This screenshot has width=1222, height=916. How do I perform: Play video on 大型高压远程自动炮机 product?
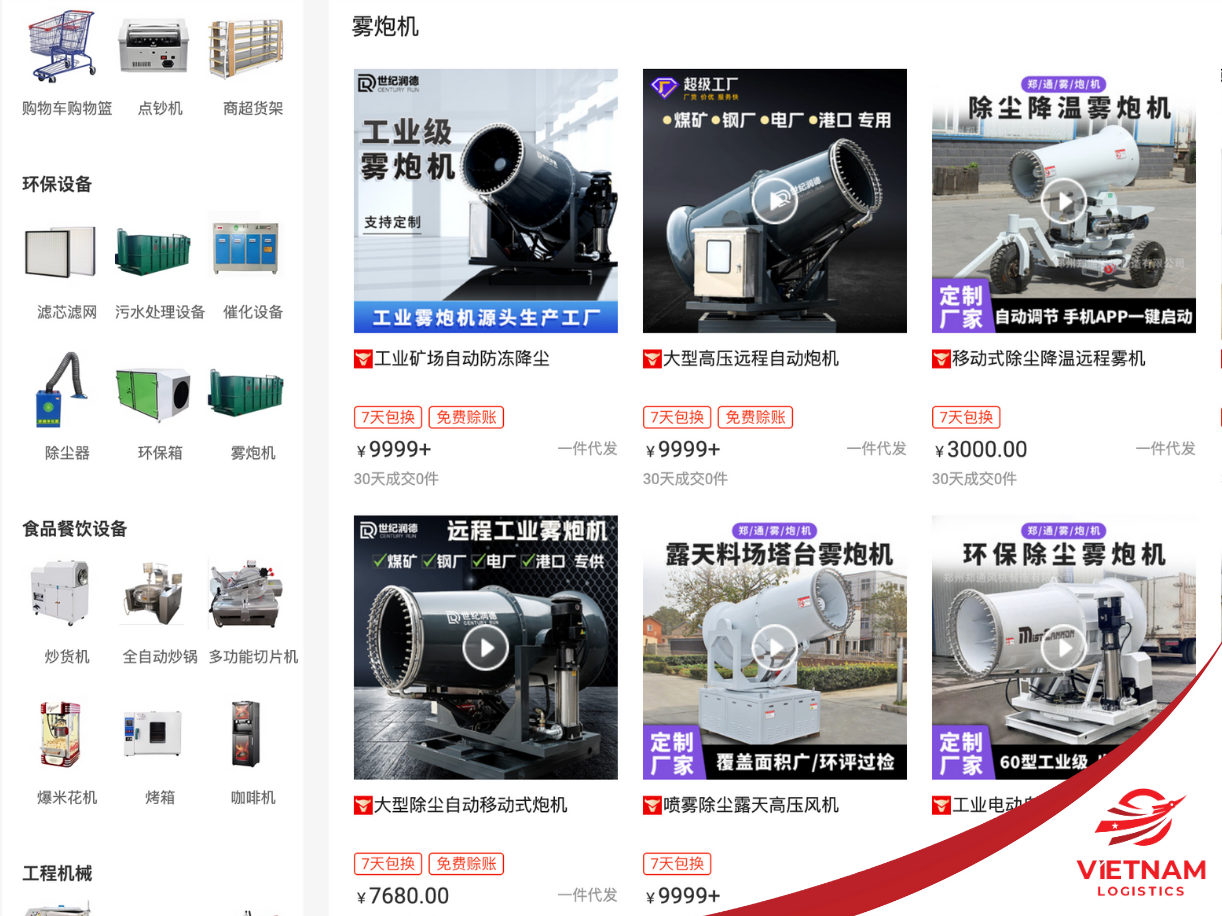click(x=774, y=201)
